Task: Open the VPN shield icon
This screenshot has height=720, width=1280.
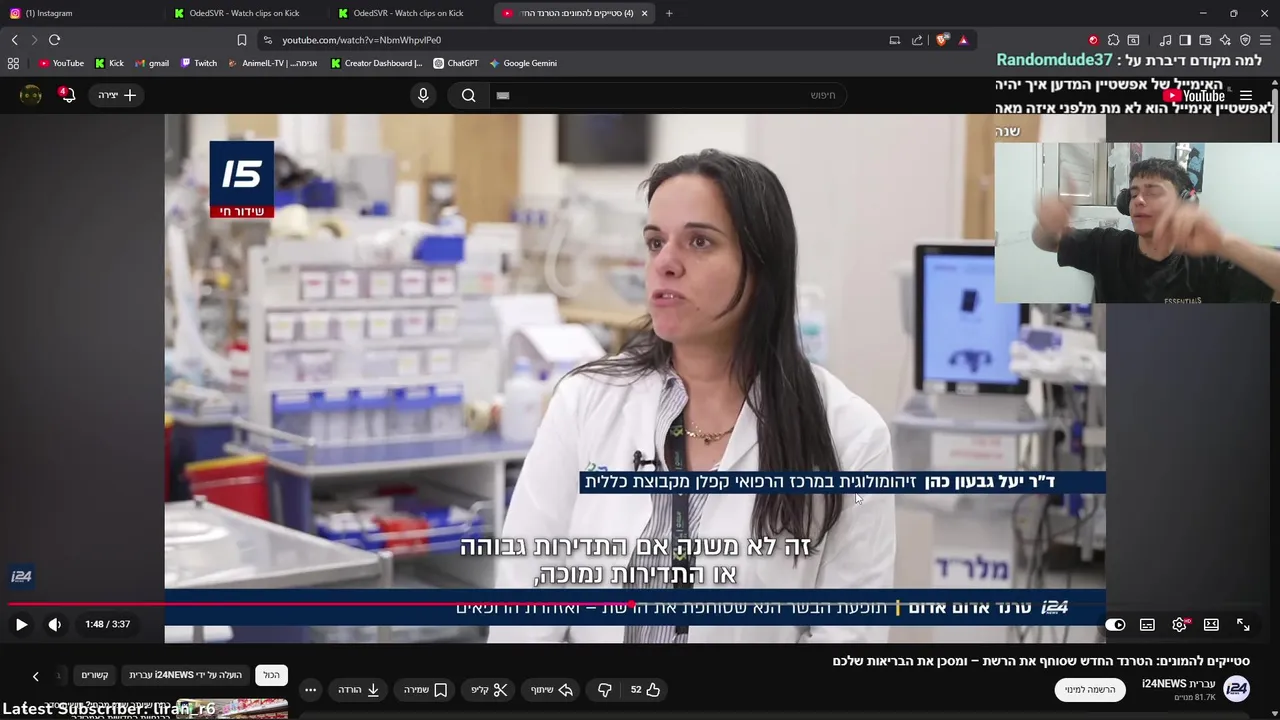Action: (1245, 40)
